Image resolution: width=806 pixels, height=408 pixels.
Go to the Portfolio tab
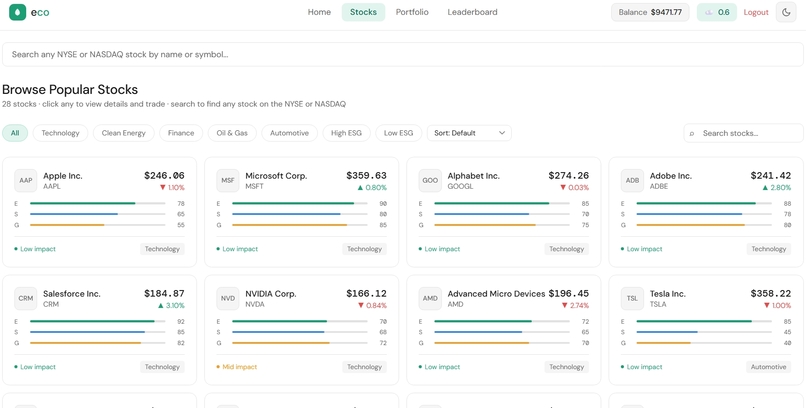pyautogui.click(x=412, y=12)
